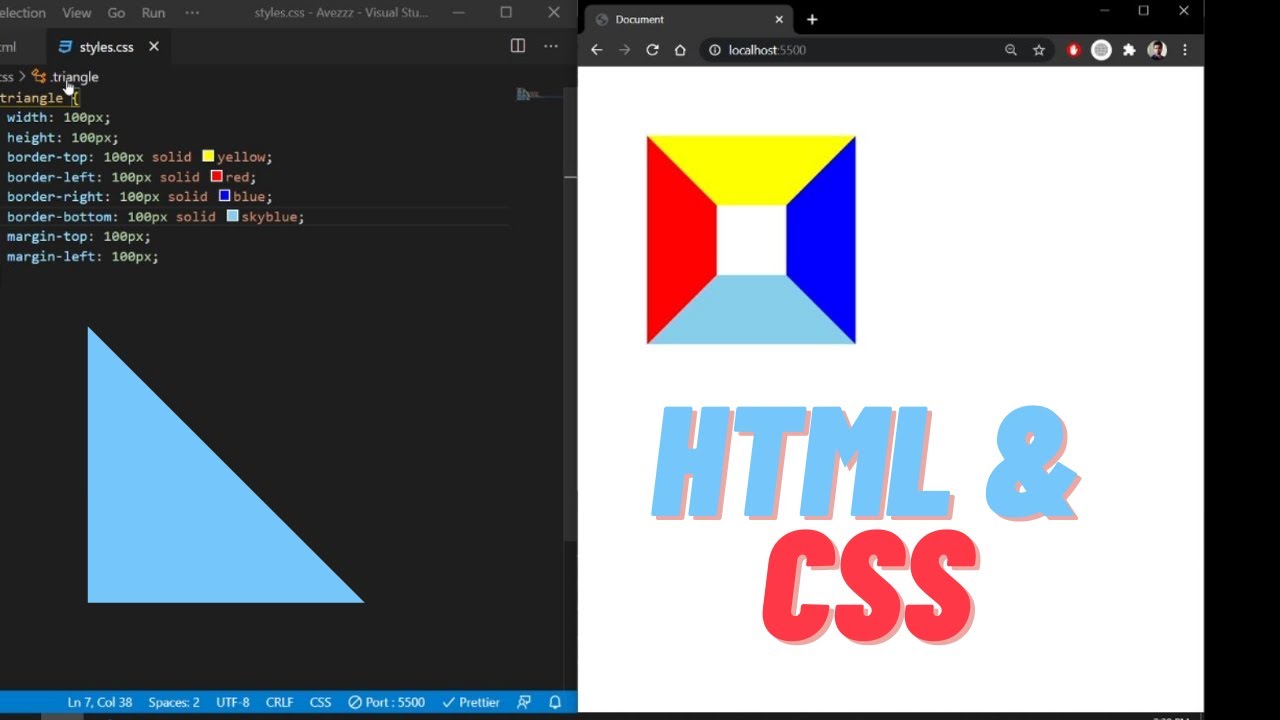This screenshot has width=1280, height=720.
Task: Stop Live Server Port : 5500
Action: coord(386,703)
